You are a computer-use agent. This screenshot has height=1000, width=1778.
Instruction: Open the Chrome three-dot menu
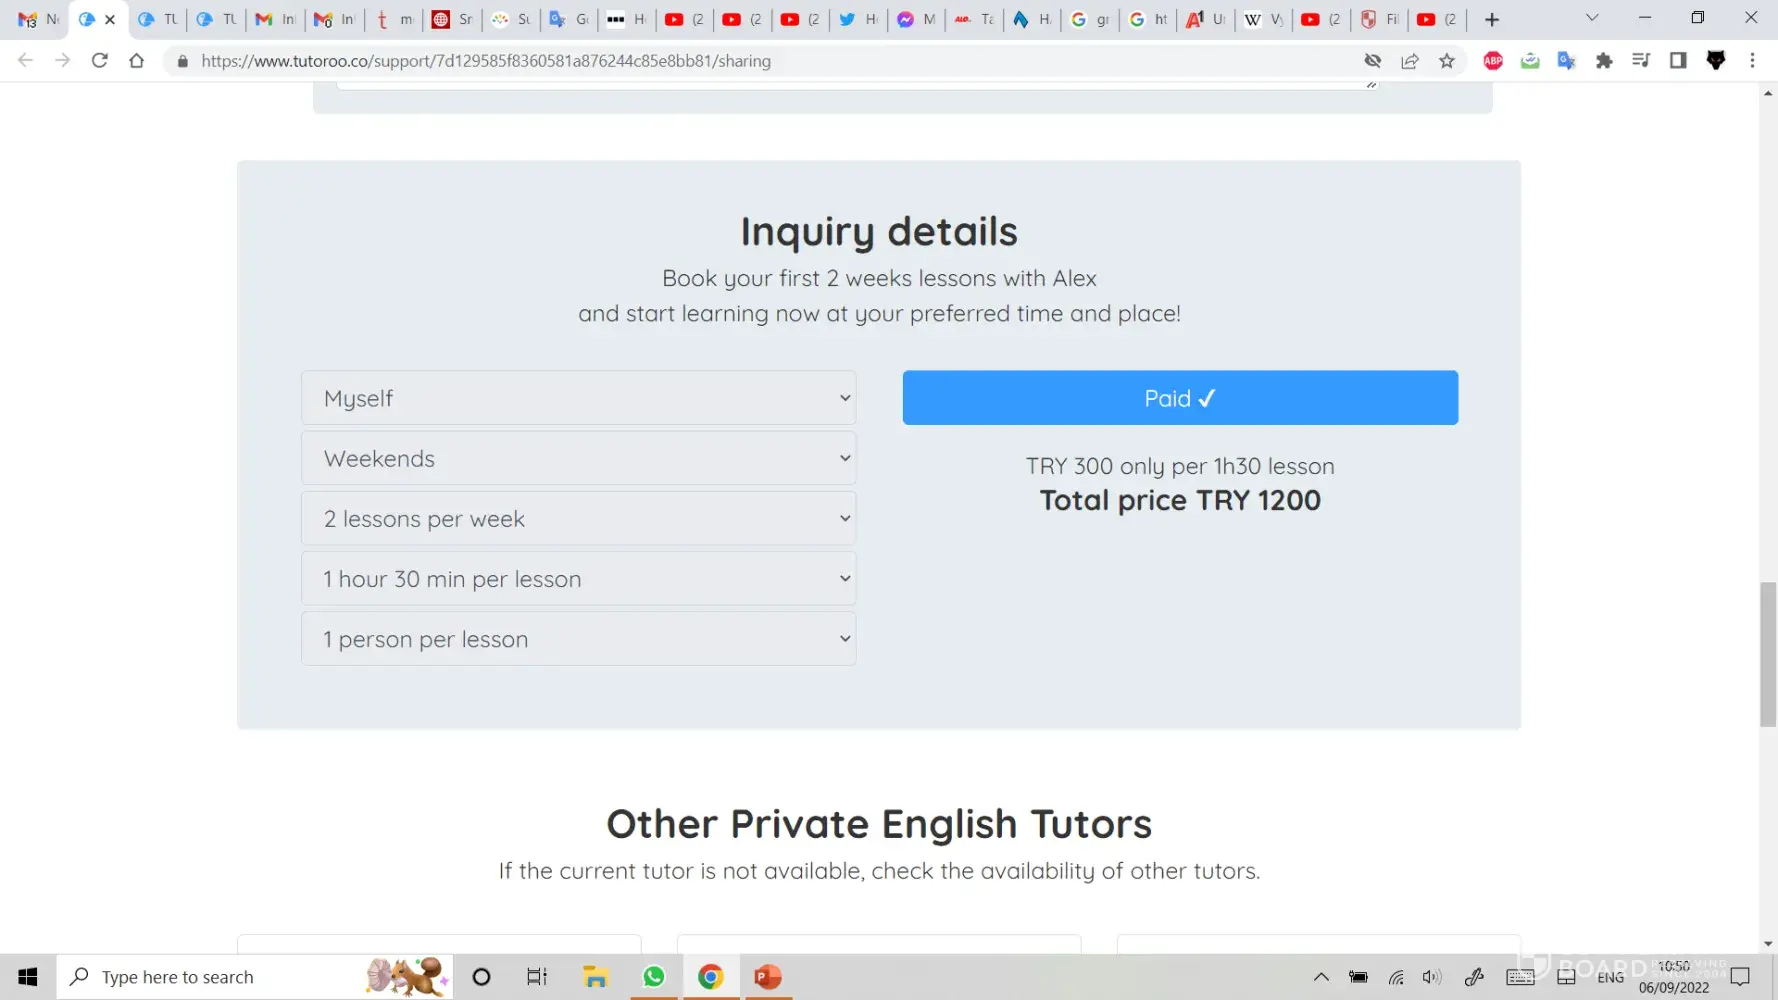(1752, 61)
